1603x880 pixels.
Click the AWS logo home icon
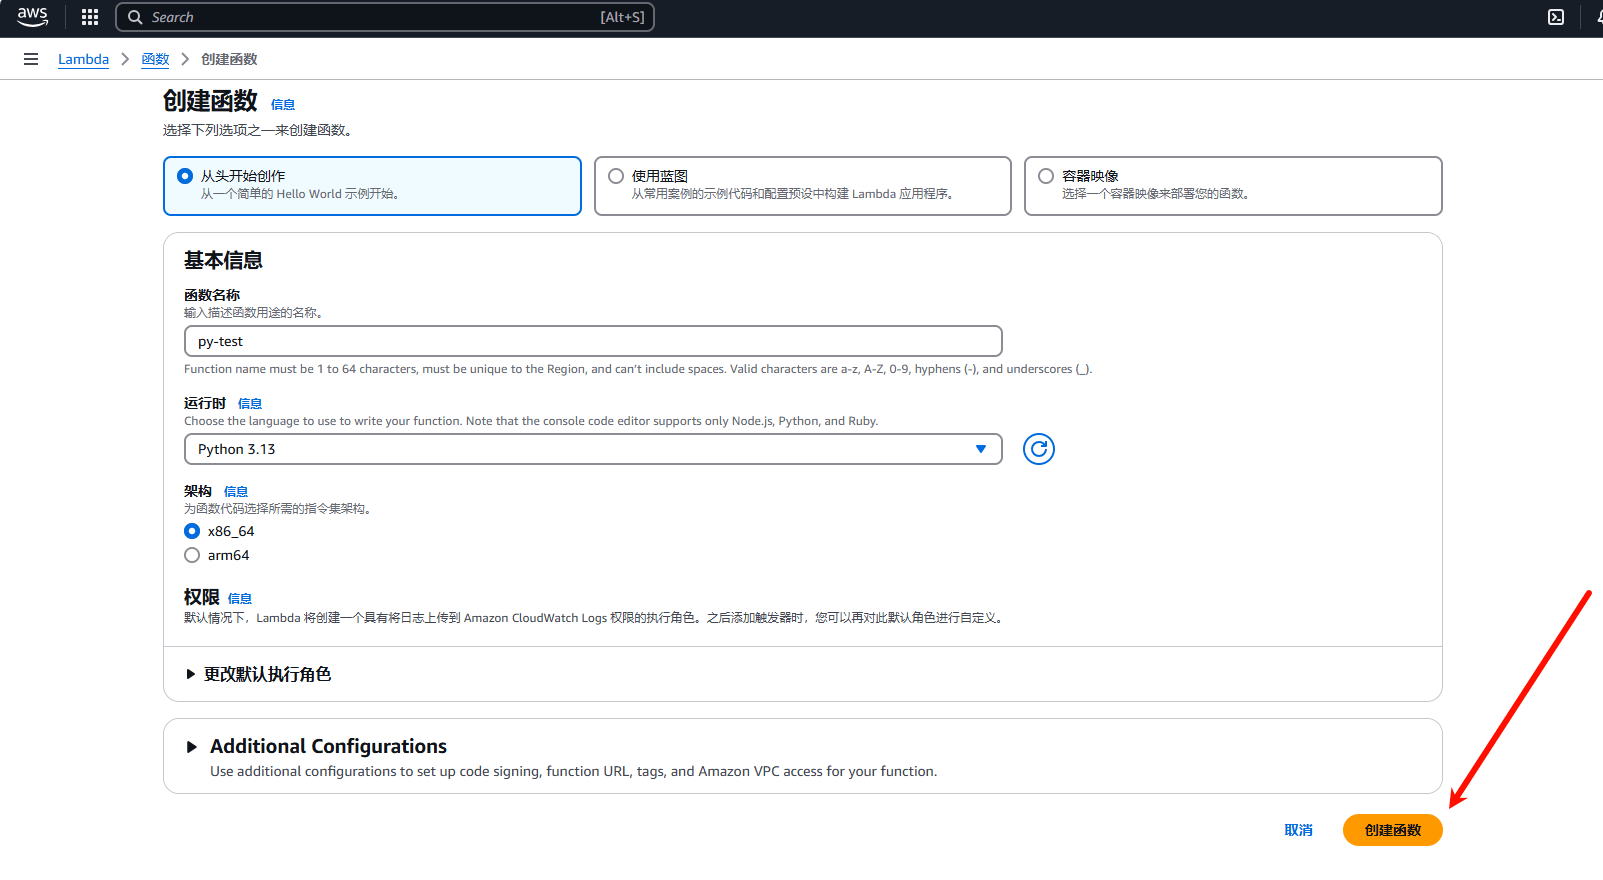[x=32, y=17]
